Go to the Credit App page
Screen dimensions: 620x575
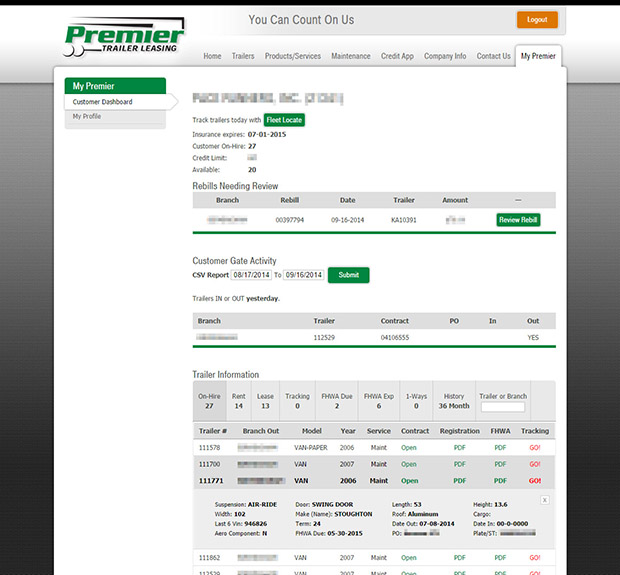(397, 57)
